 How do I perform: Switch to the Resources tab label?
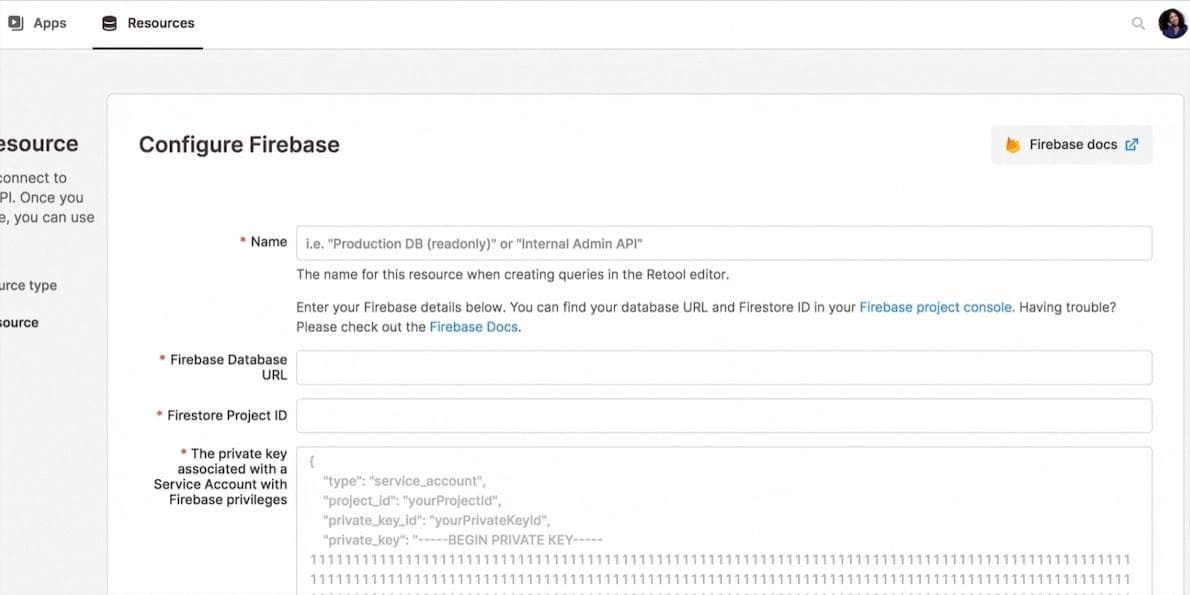[x=161, y=23]
